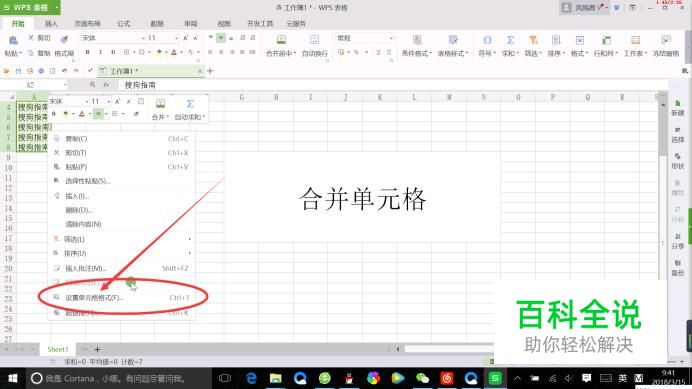Click the Cortana search box on taskbar
This screenshot has height=389, width=692.
tap(120, 378)
